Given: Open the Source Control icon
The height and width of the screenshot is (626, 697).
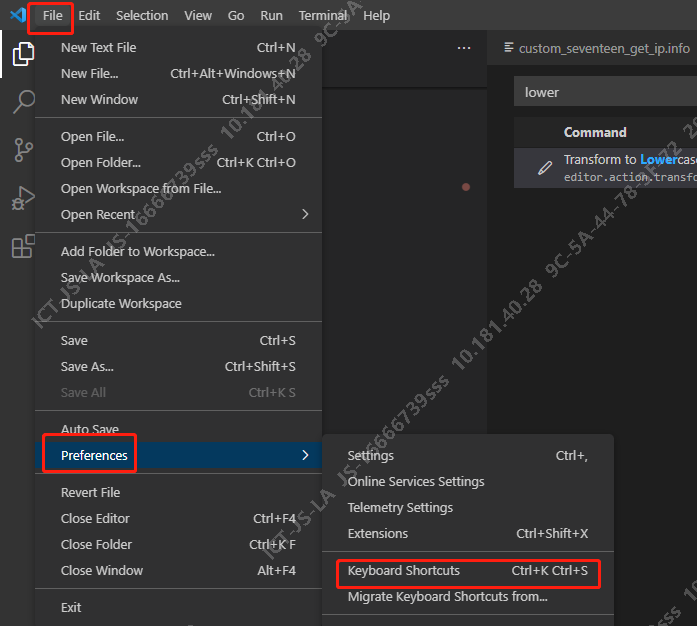Looking at the screenshot, I should pos(22,150).
